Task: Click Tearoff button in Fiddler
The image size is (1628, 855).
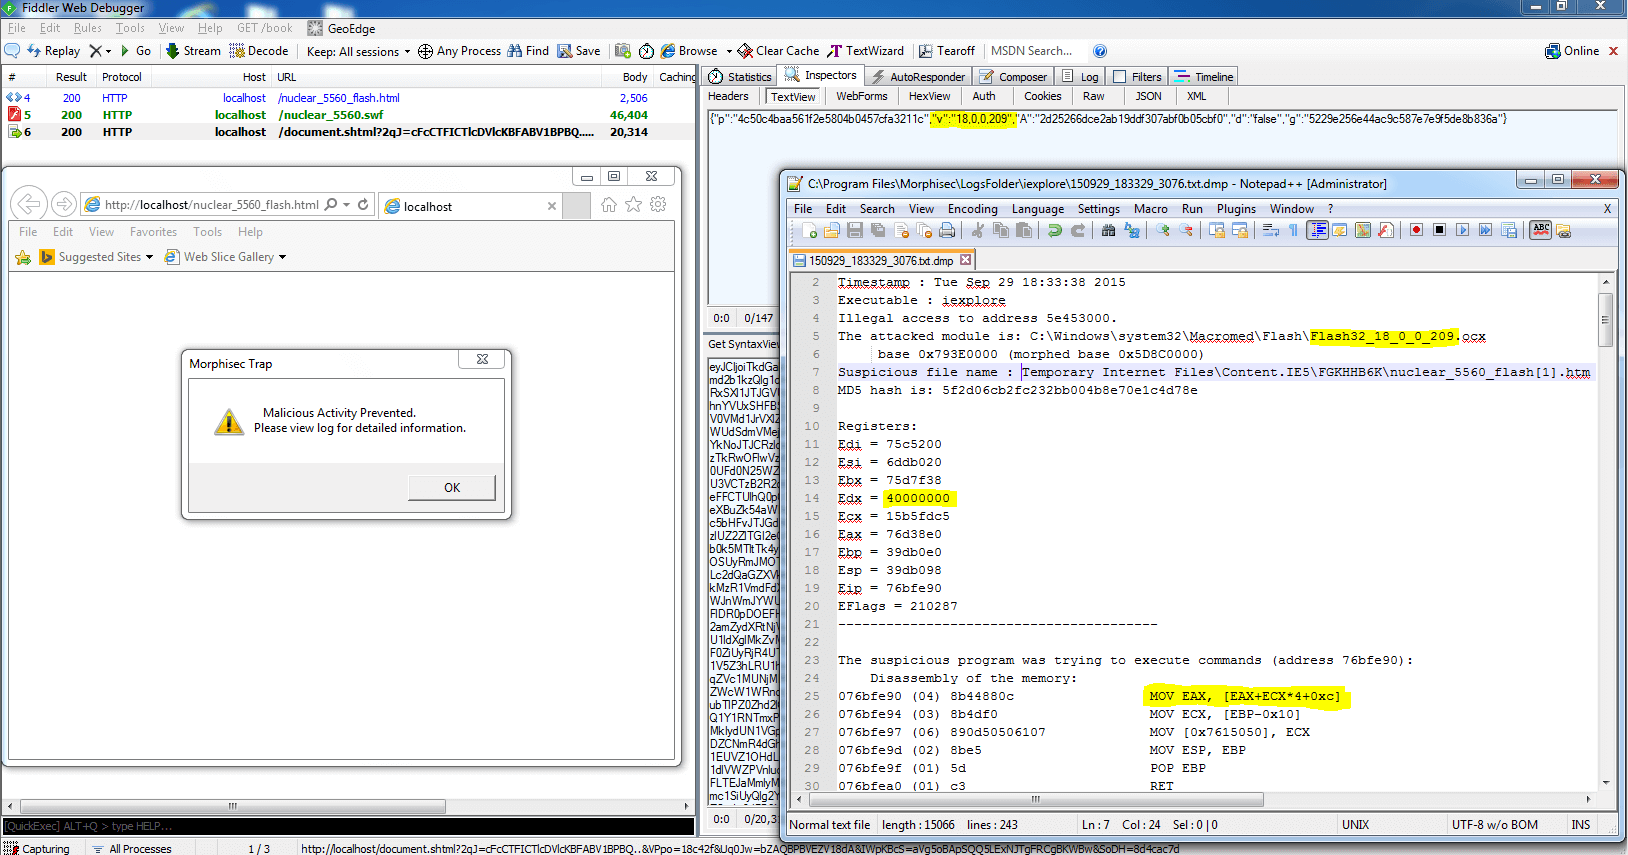Action: tap(946, 51)
